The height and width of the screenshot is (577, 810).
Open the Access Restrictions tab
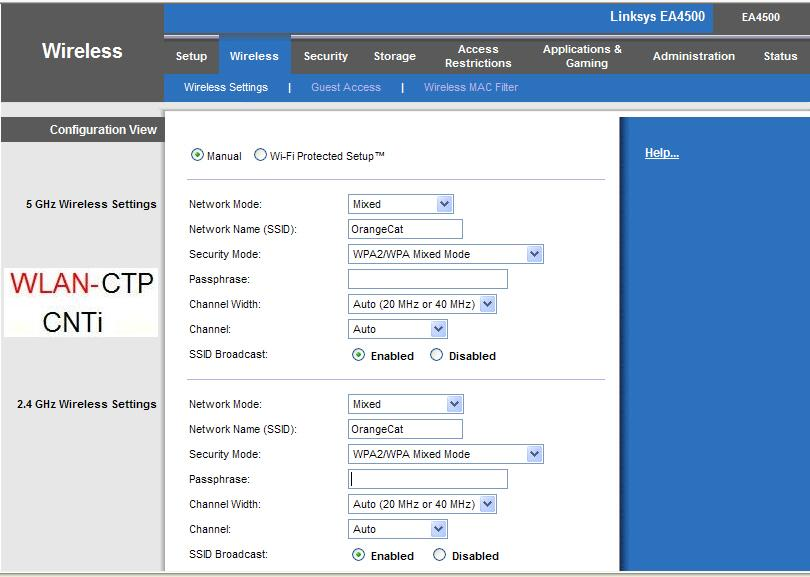[x=478, y=56]
